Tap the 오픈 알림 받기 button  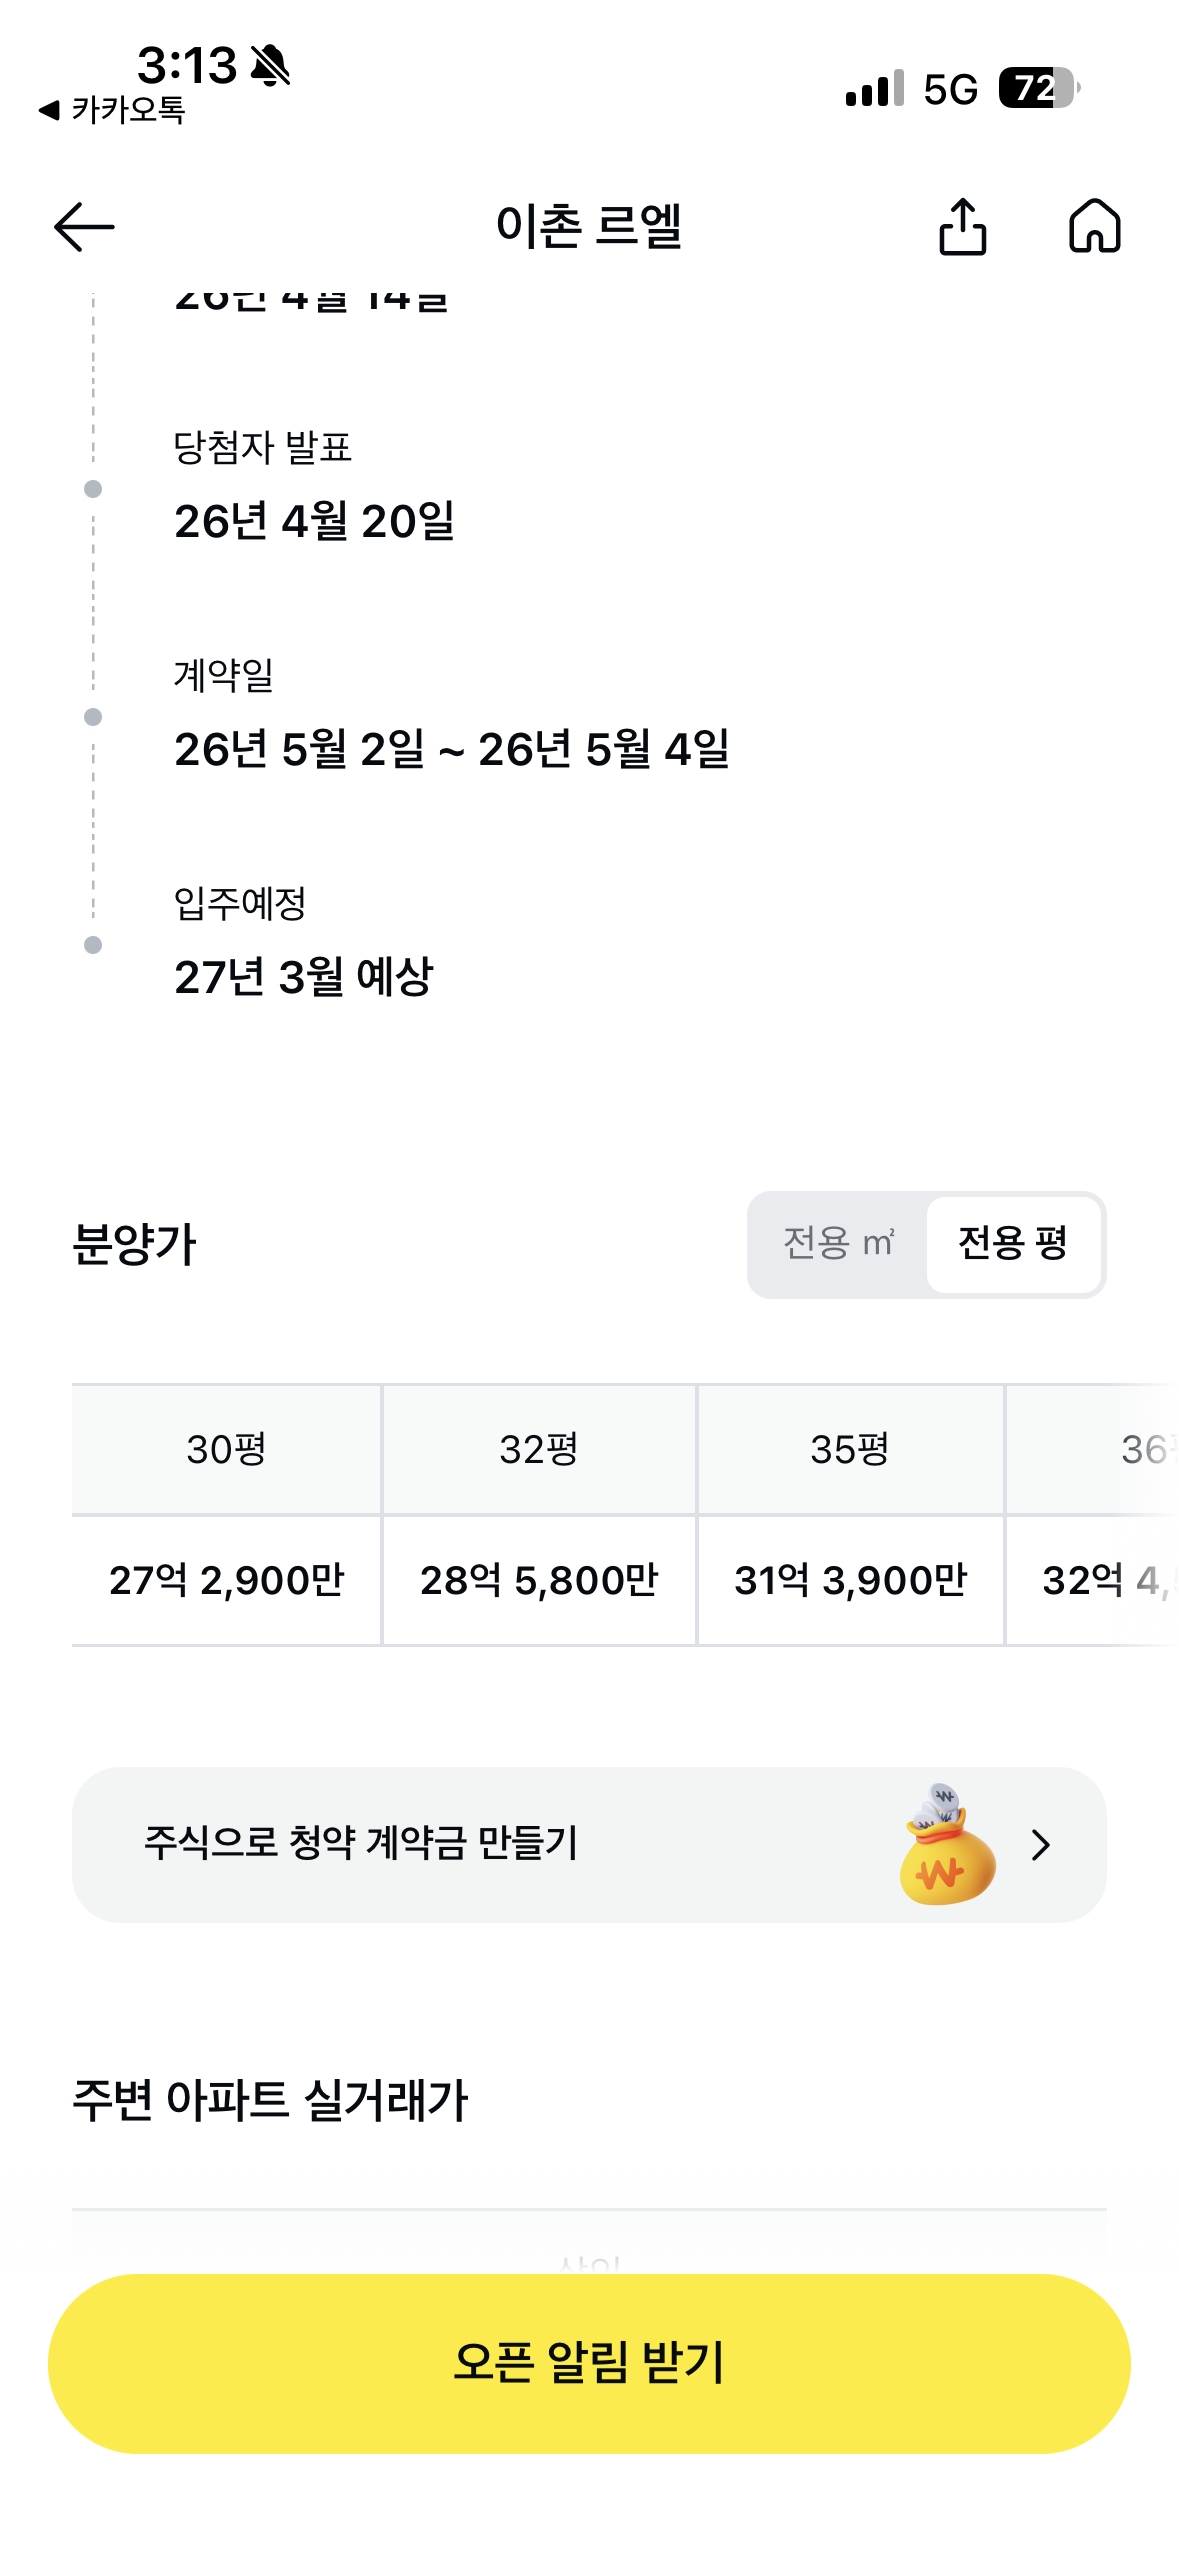589,2363
